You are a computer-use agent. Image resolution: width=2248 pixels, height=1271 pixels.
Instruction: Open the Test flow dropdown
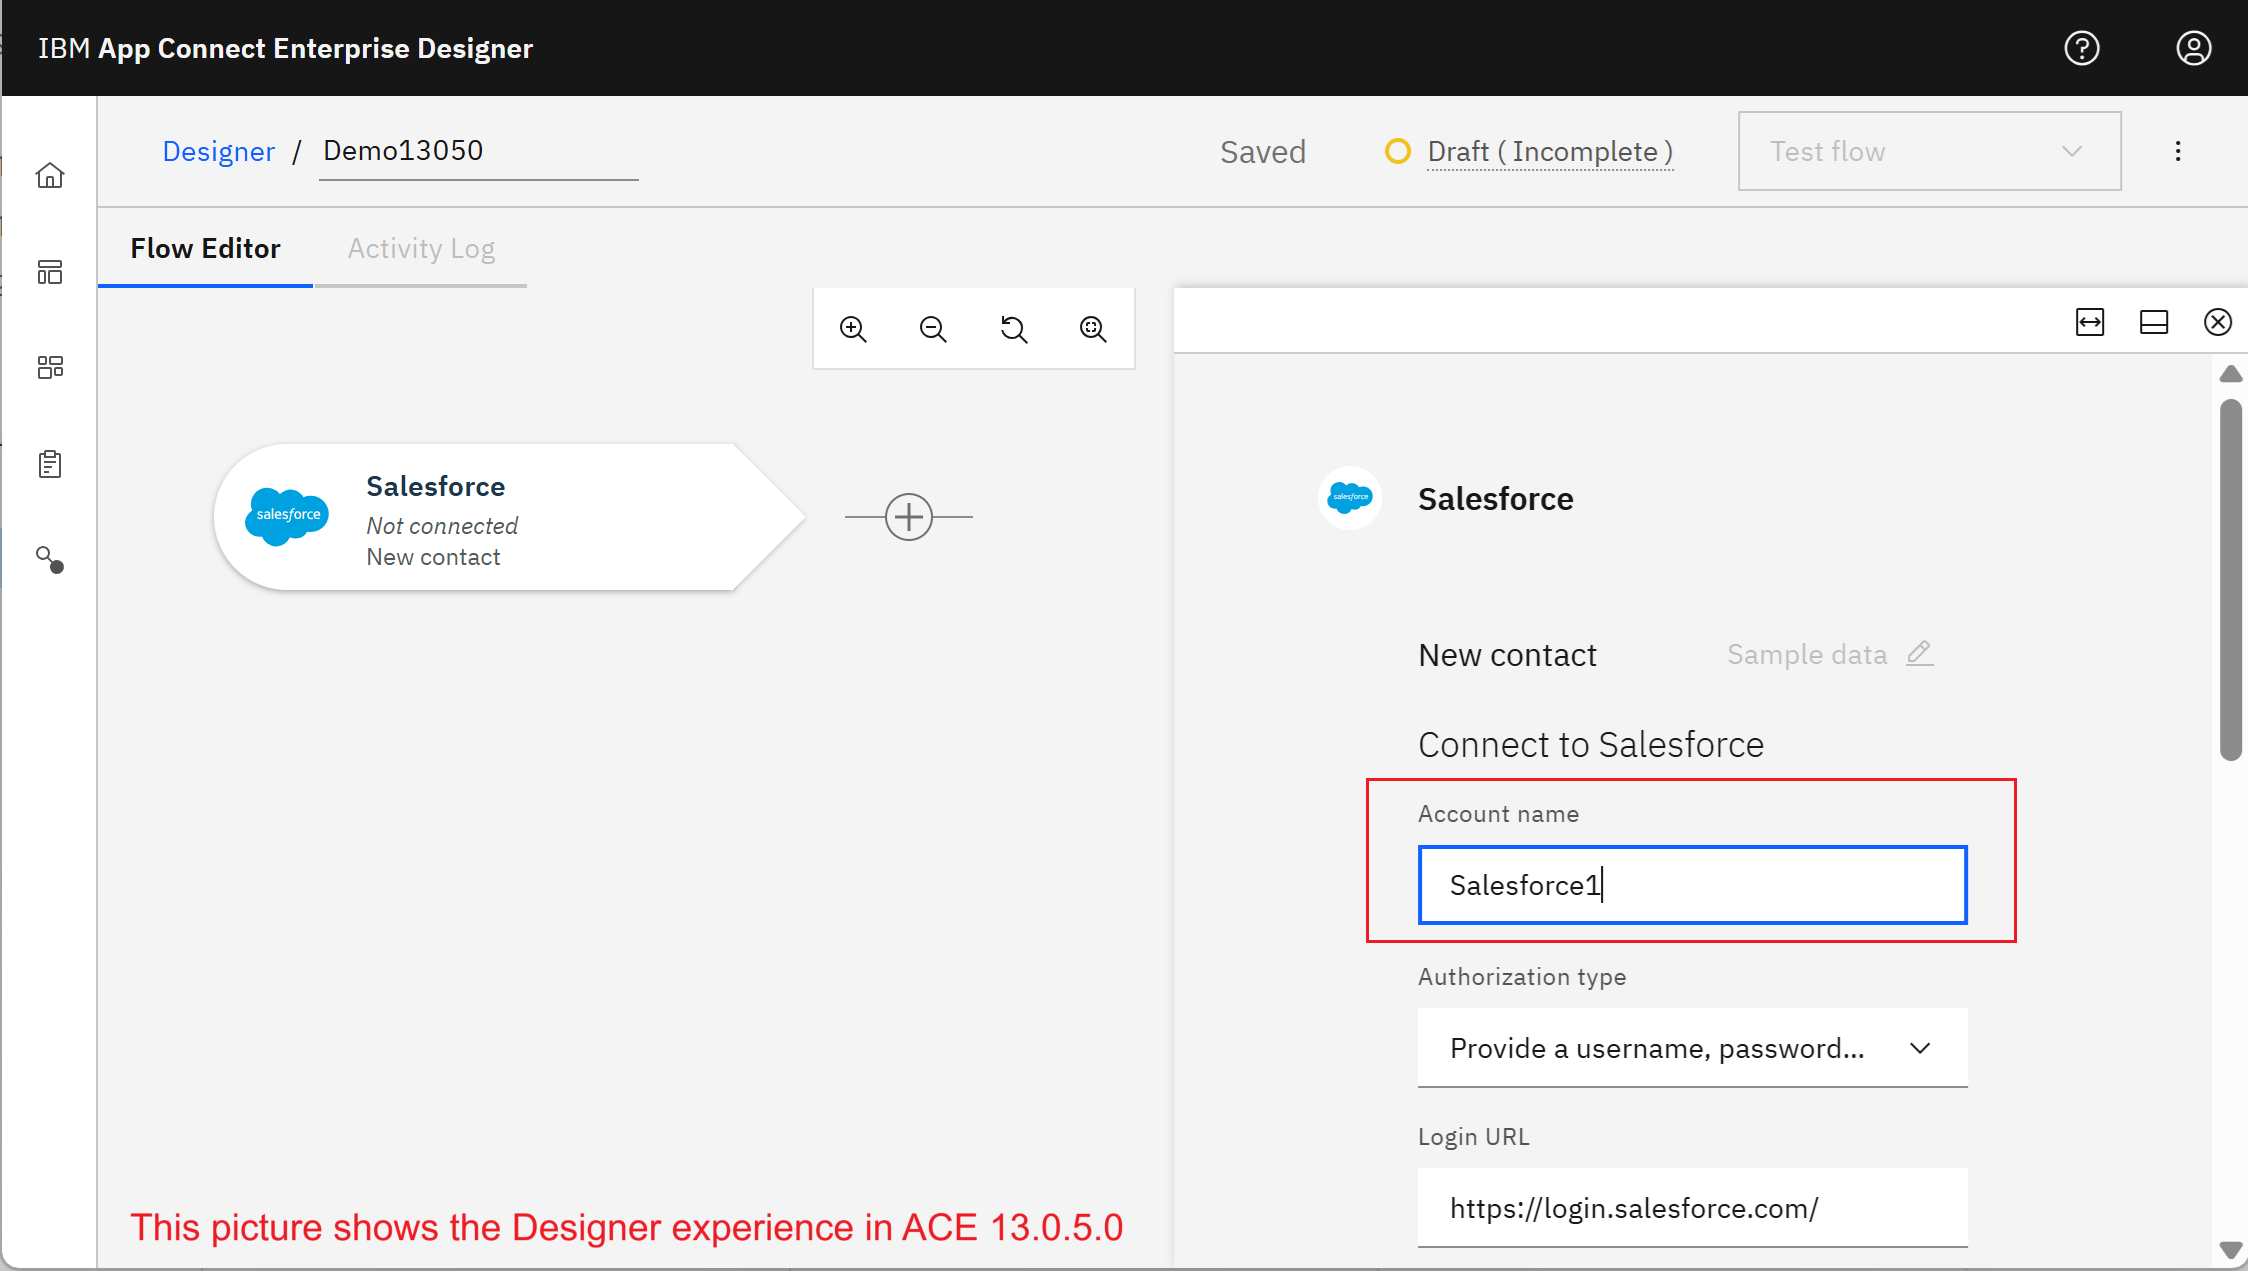tap(1929, 151)
